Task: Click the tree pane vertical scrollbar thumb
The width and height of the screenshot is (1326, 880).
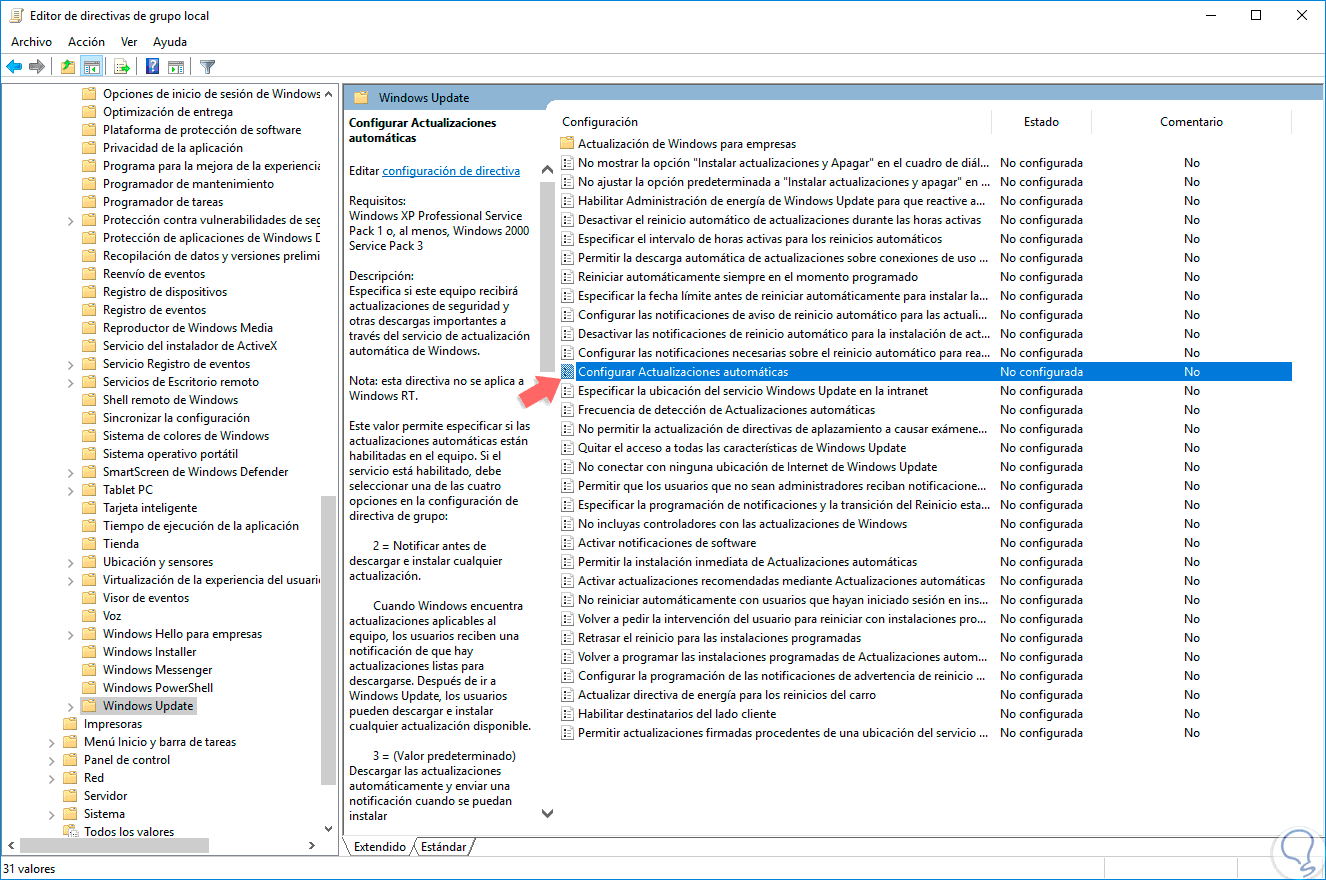Action: point(329,640)
